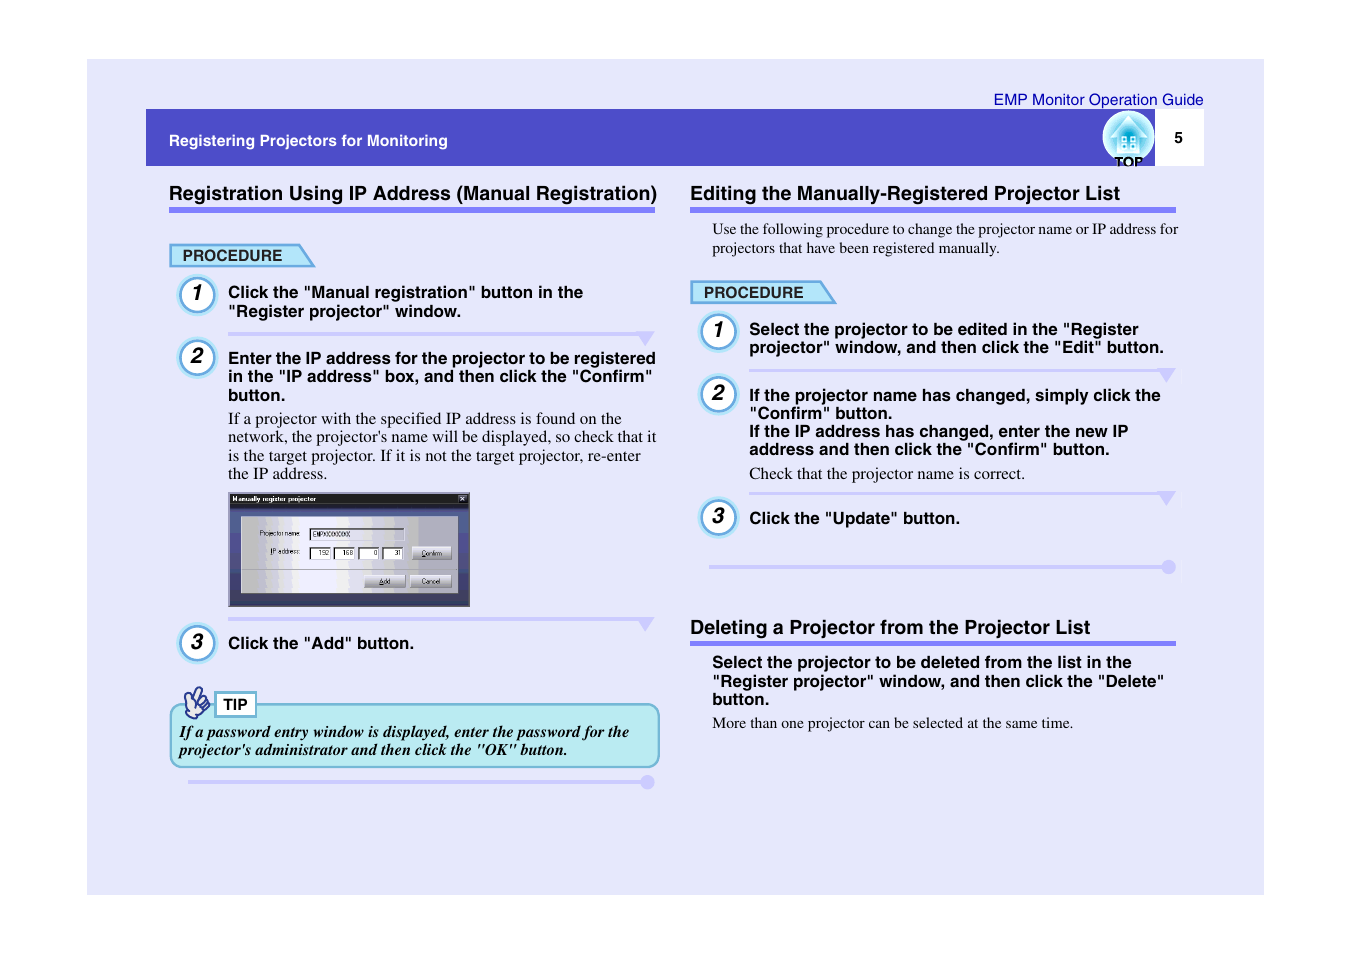Screen dimensions: 1351x954
Task: Click the Confirm button in the dialog
Action: tap(431, 553)
